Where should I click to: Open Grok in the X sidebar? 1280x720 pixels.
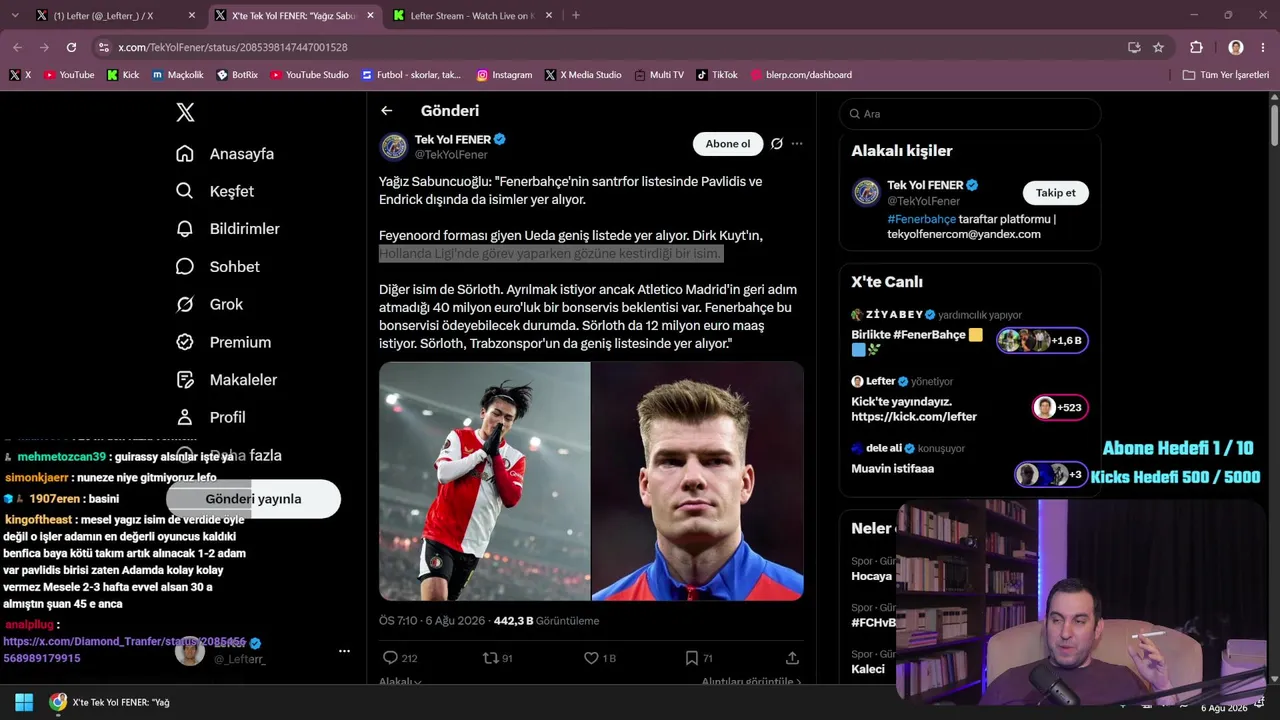pyautogui.click(x=210, y=304)
